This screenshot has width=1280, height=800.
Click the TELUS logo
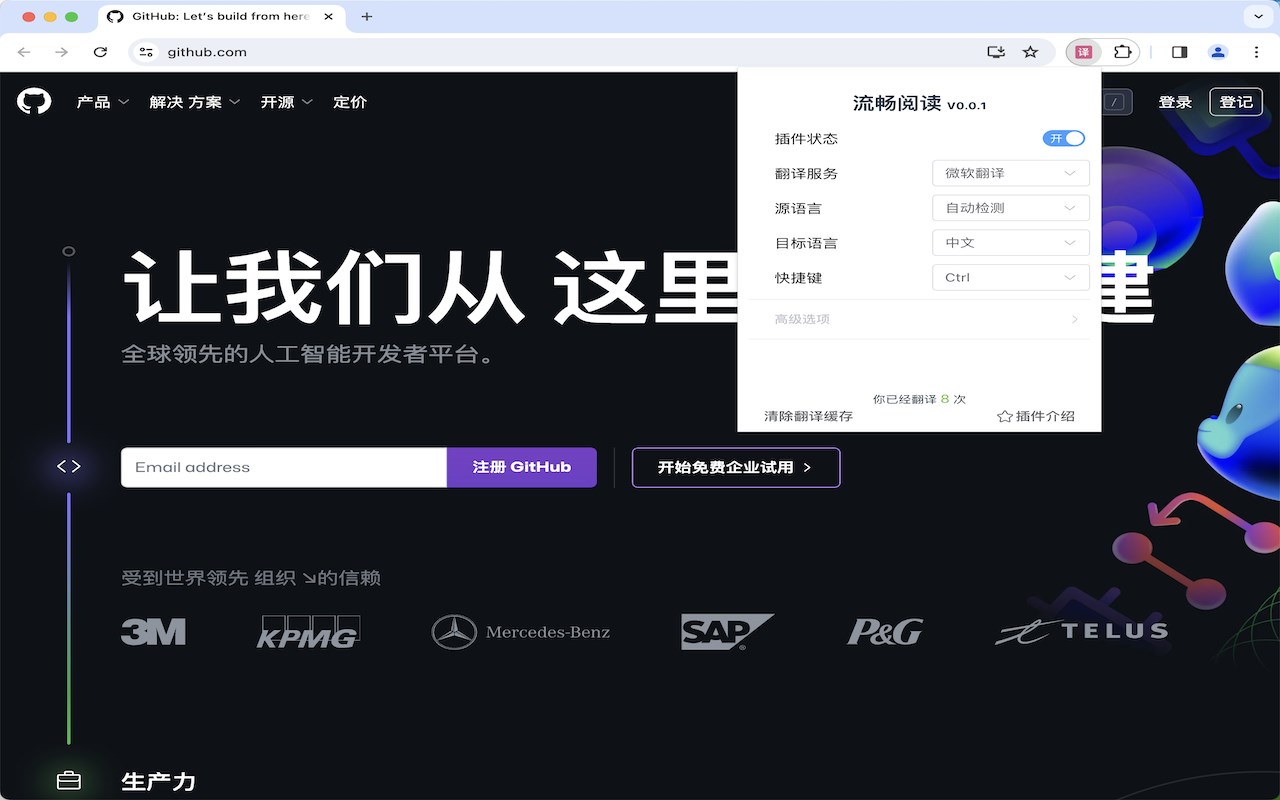click(1082, 631)
